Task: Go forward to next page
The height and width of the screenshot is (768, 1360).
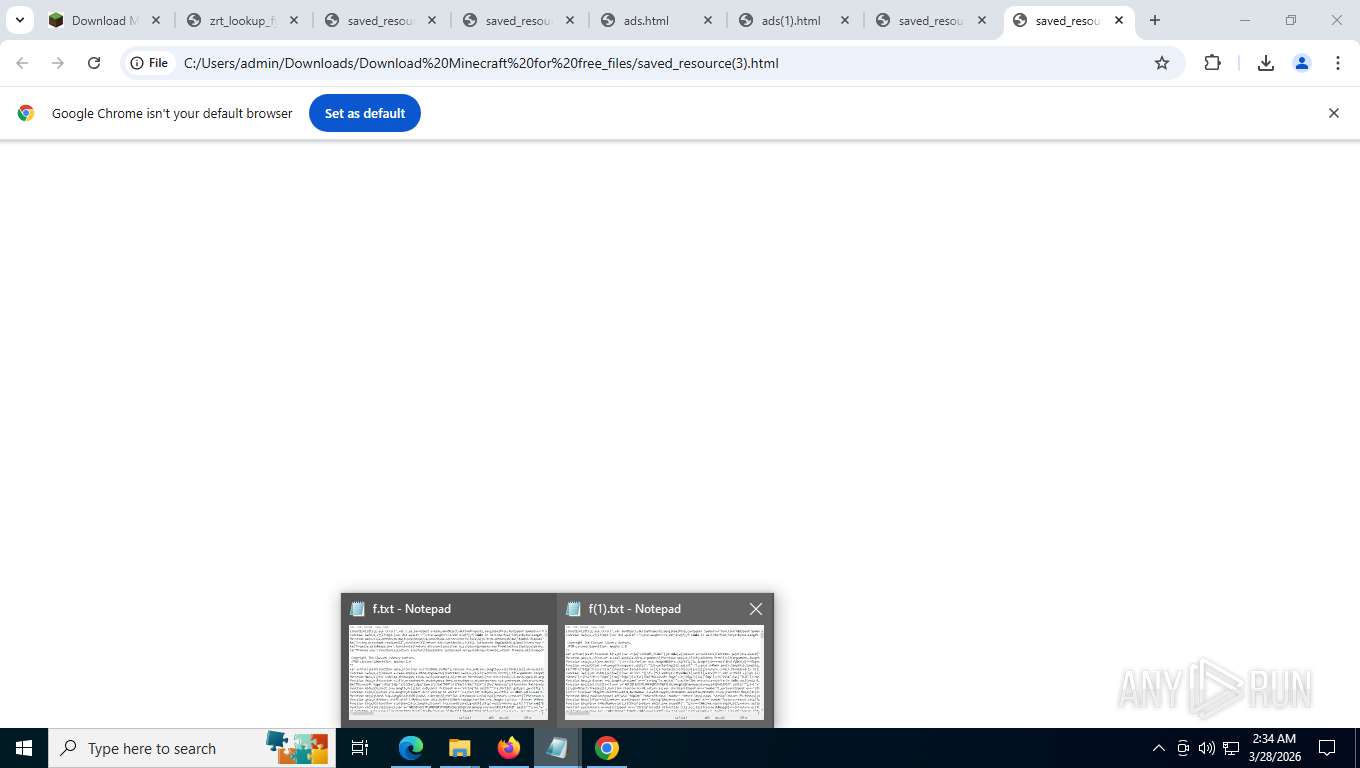Action: 58,63
